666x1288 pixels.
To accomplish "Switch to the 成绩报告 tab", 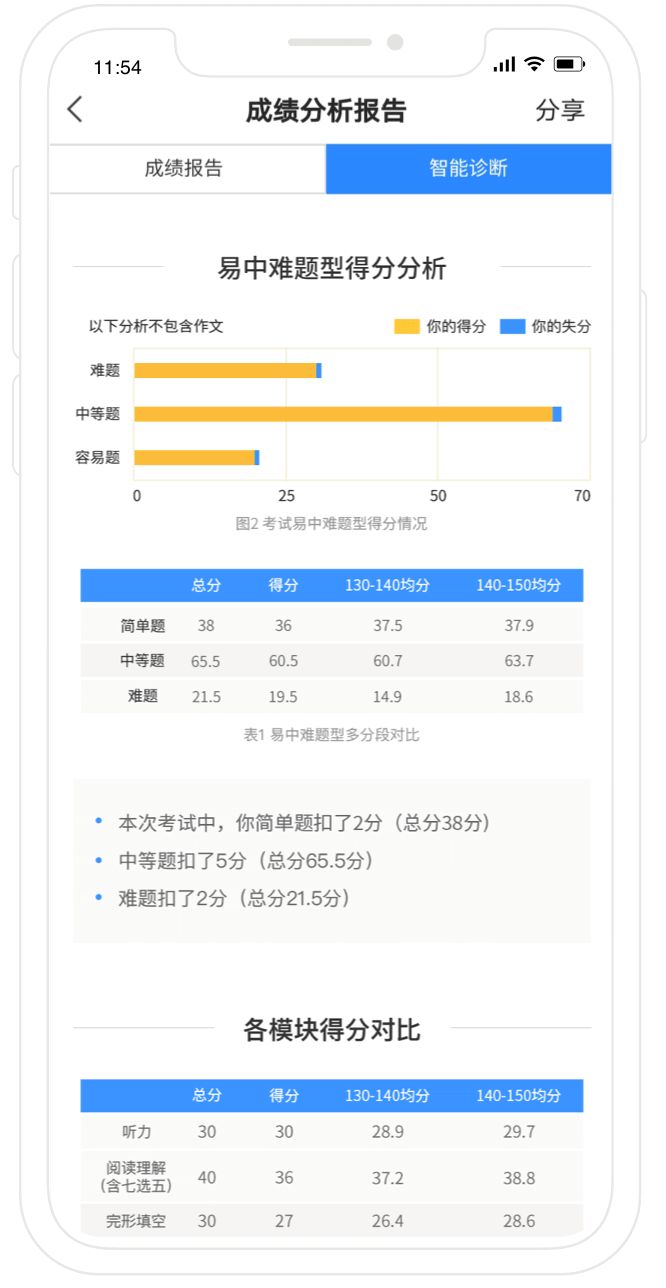I will [184, 168].
